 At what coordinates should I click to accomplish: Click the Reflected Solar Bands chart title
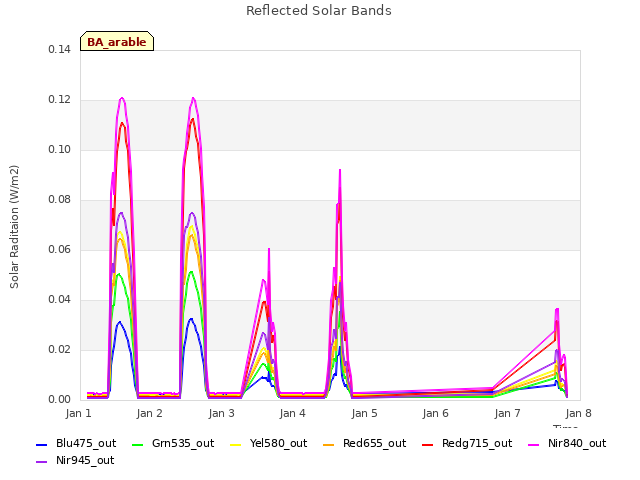319,11
